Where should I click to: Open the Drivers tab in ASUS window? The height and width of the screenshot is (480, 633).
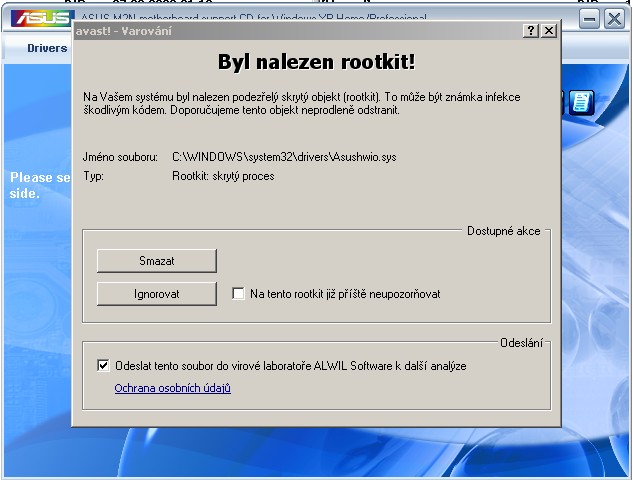point(47,48)
